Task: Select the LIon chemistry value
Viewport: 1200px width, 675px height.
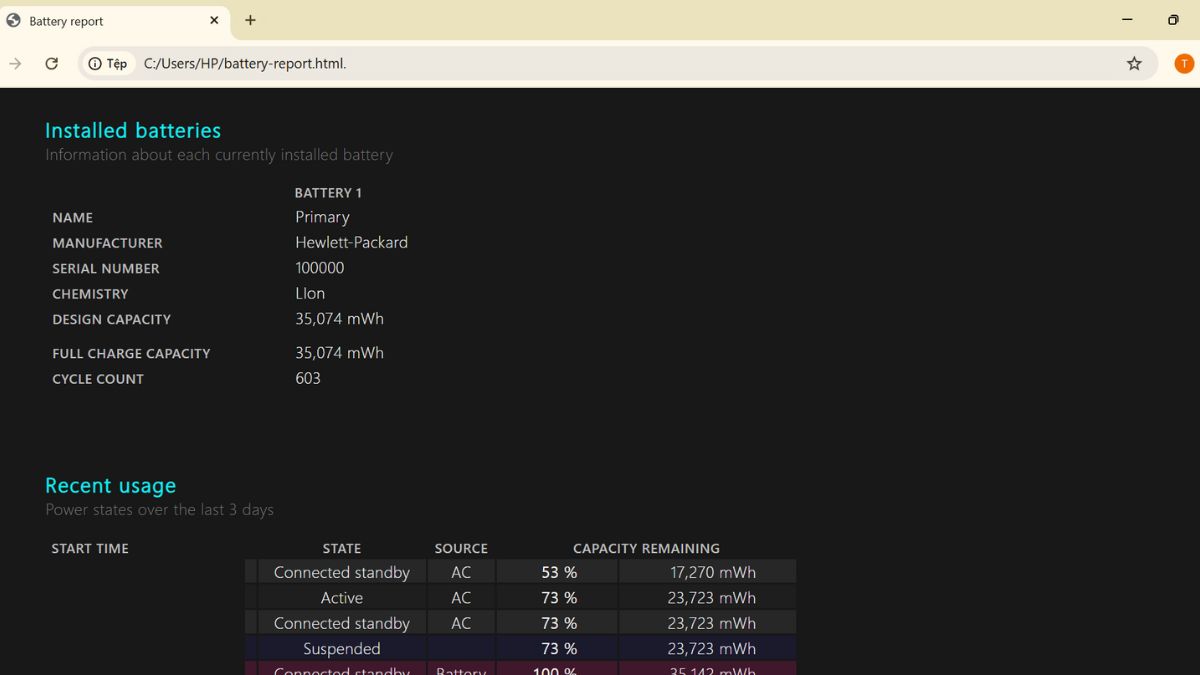Action: point(310,293)
